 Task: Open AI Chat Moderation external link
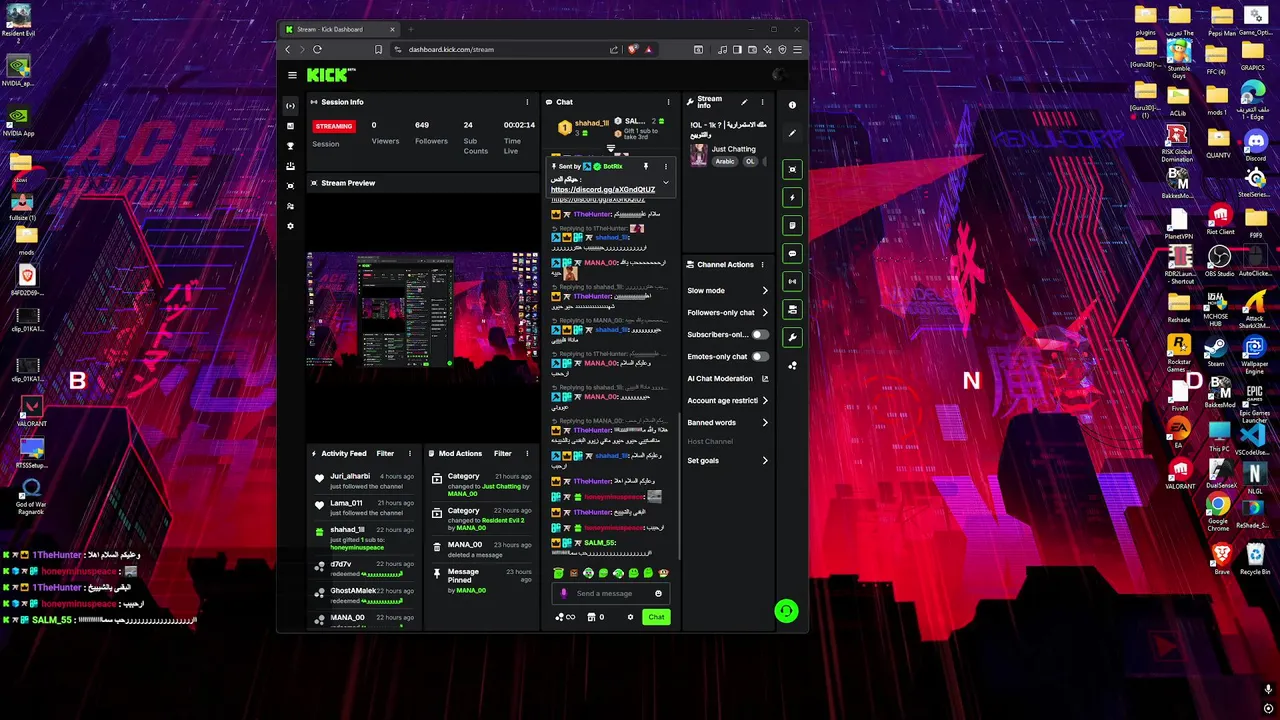tap(765, 379)
